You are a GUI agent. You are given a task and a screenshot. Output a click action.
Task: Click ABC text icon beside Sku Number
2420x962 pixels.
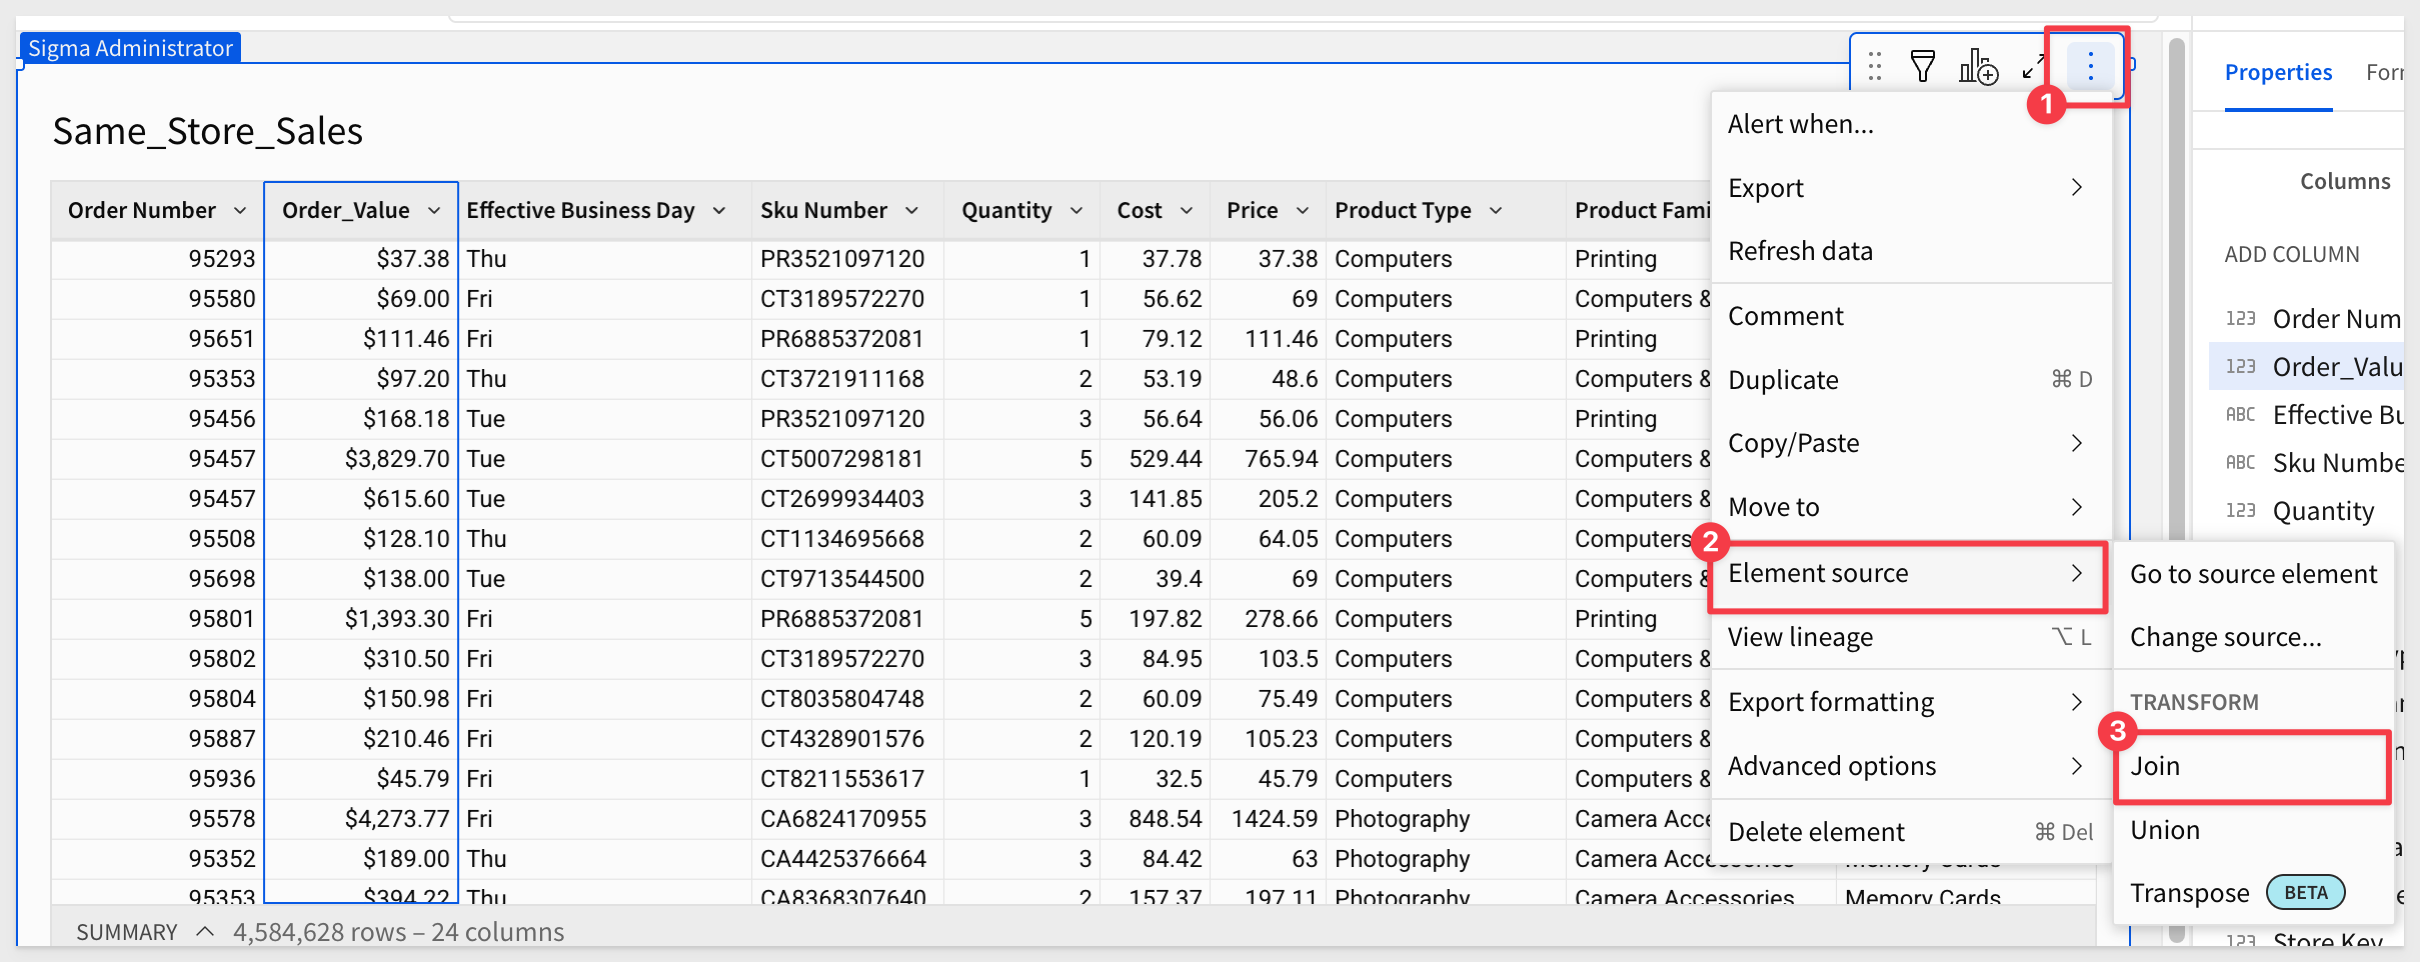(x=2240, y=463)
